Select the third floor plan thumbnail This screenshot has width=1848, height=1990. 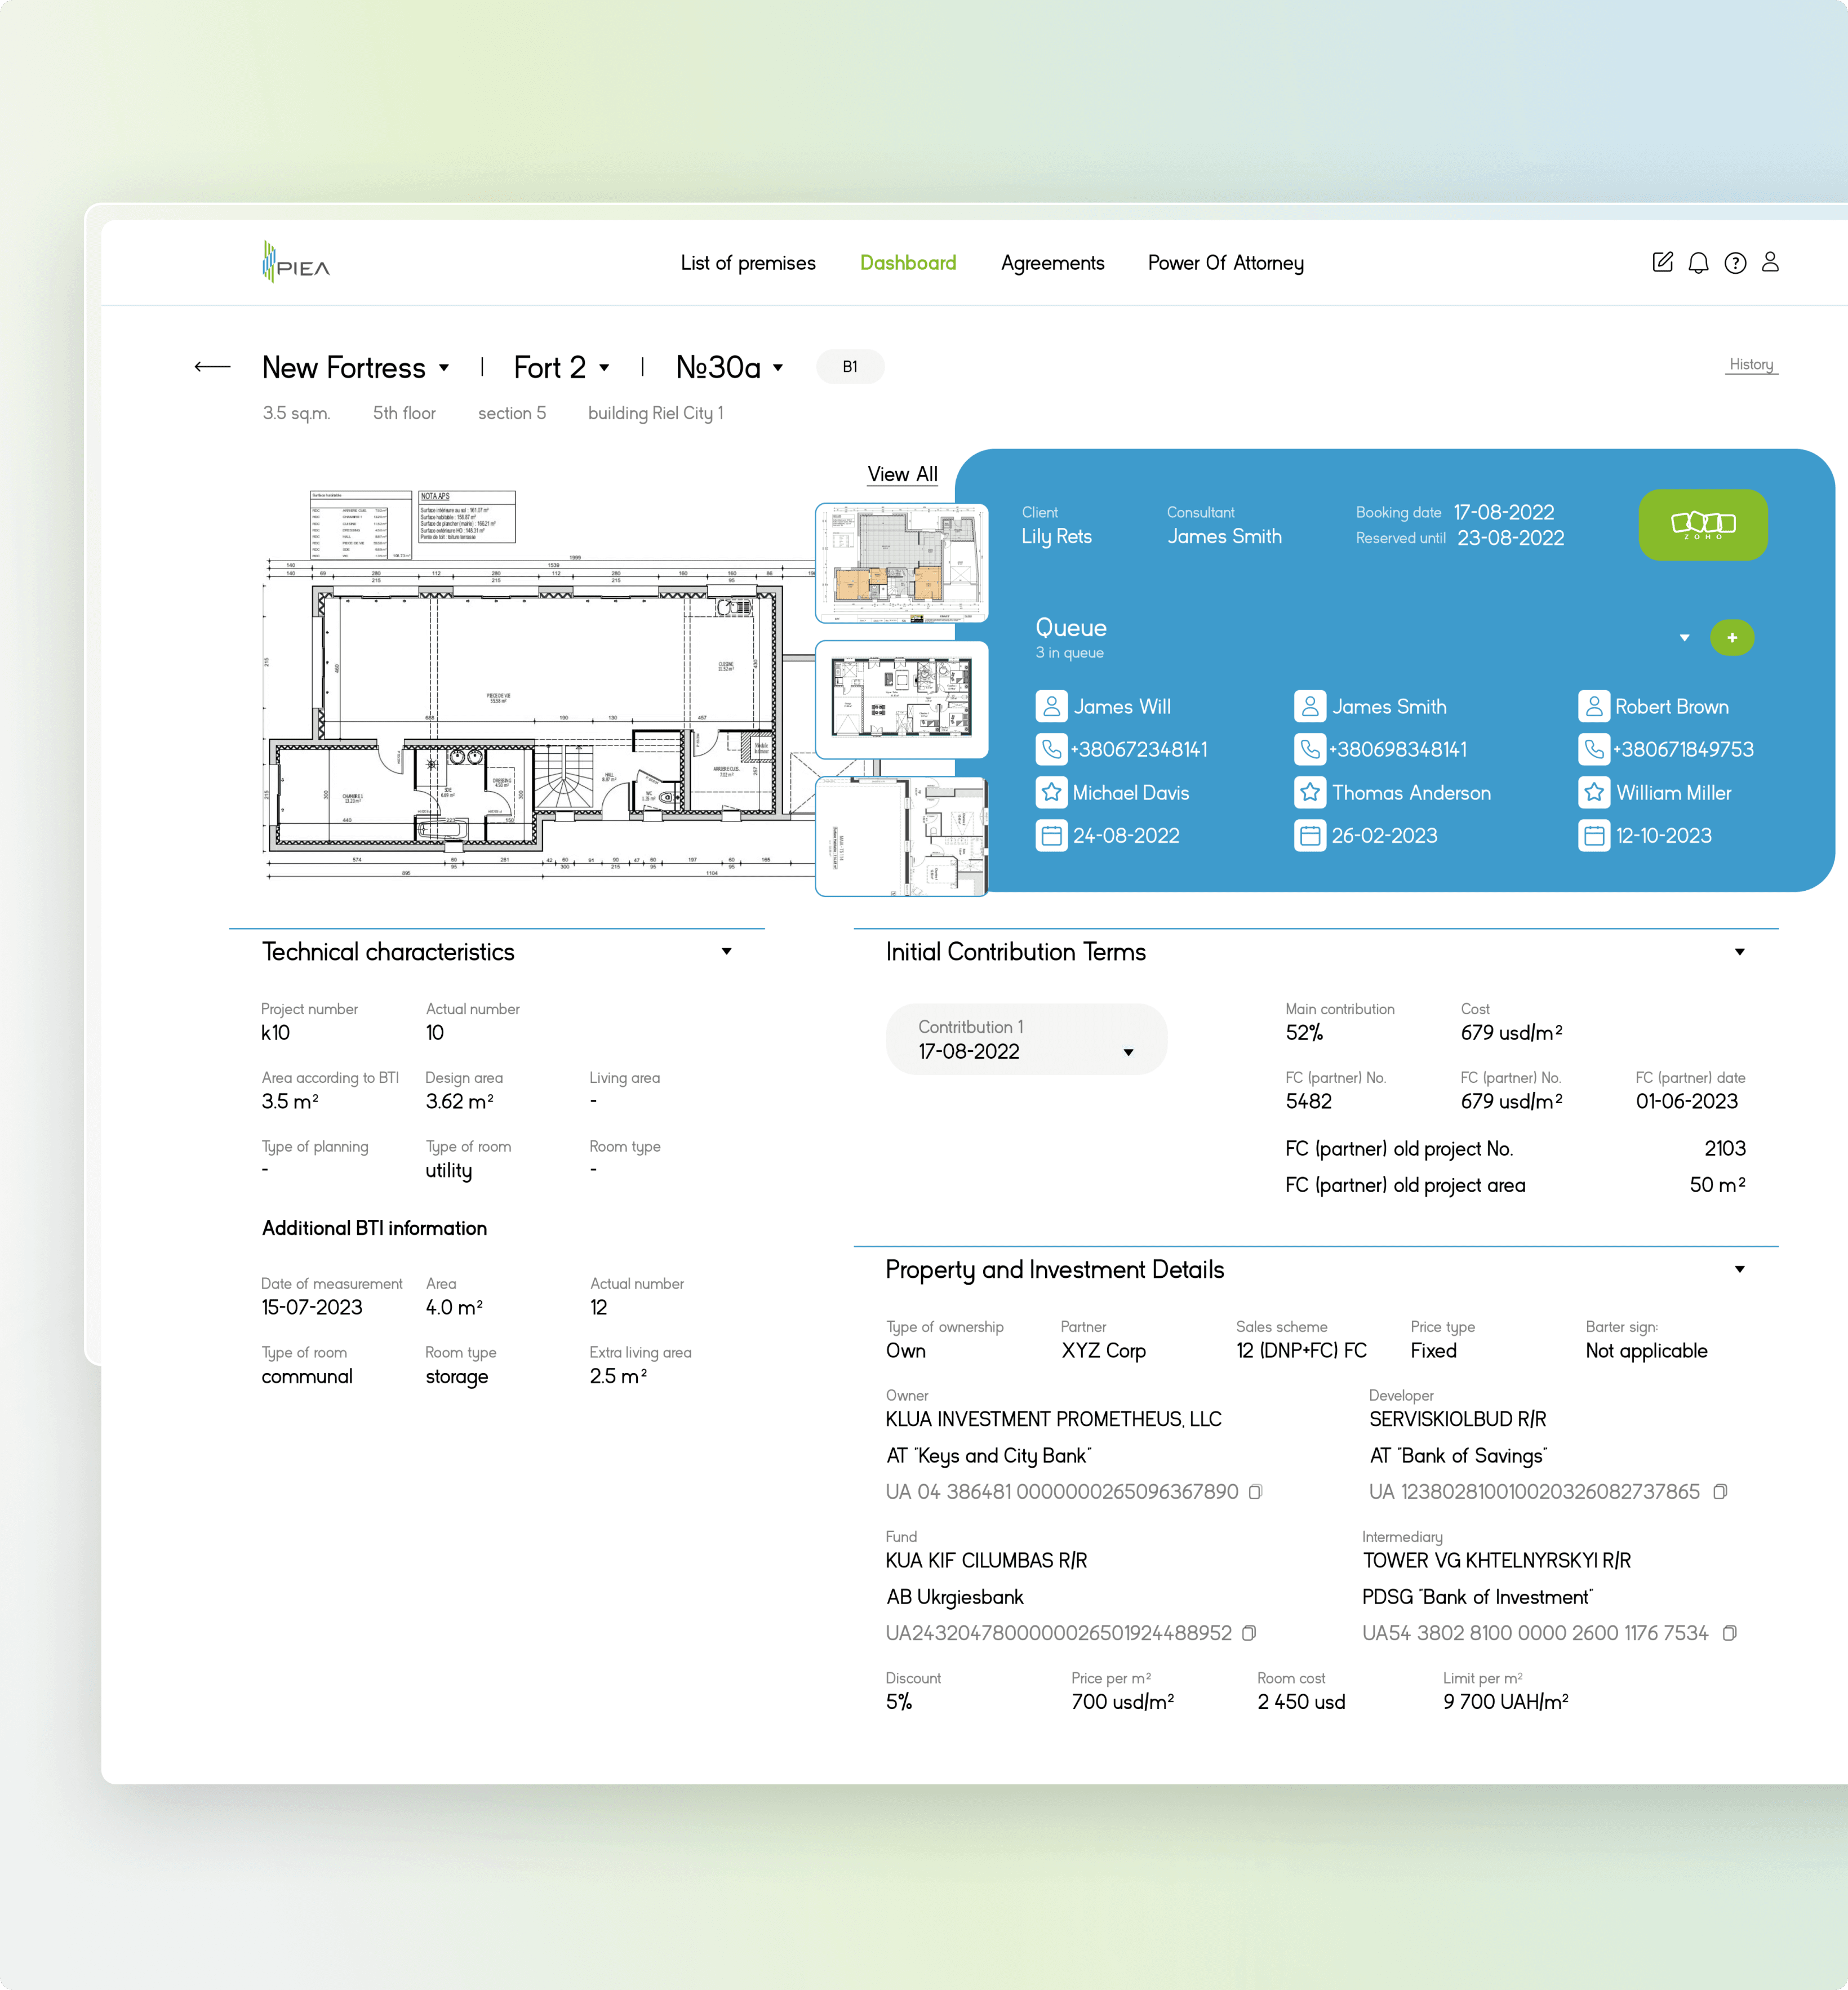coord(902,837)
